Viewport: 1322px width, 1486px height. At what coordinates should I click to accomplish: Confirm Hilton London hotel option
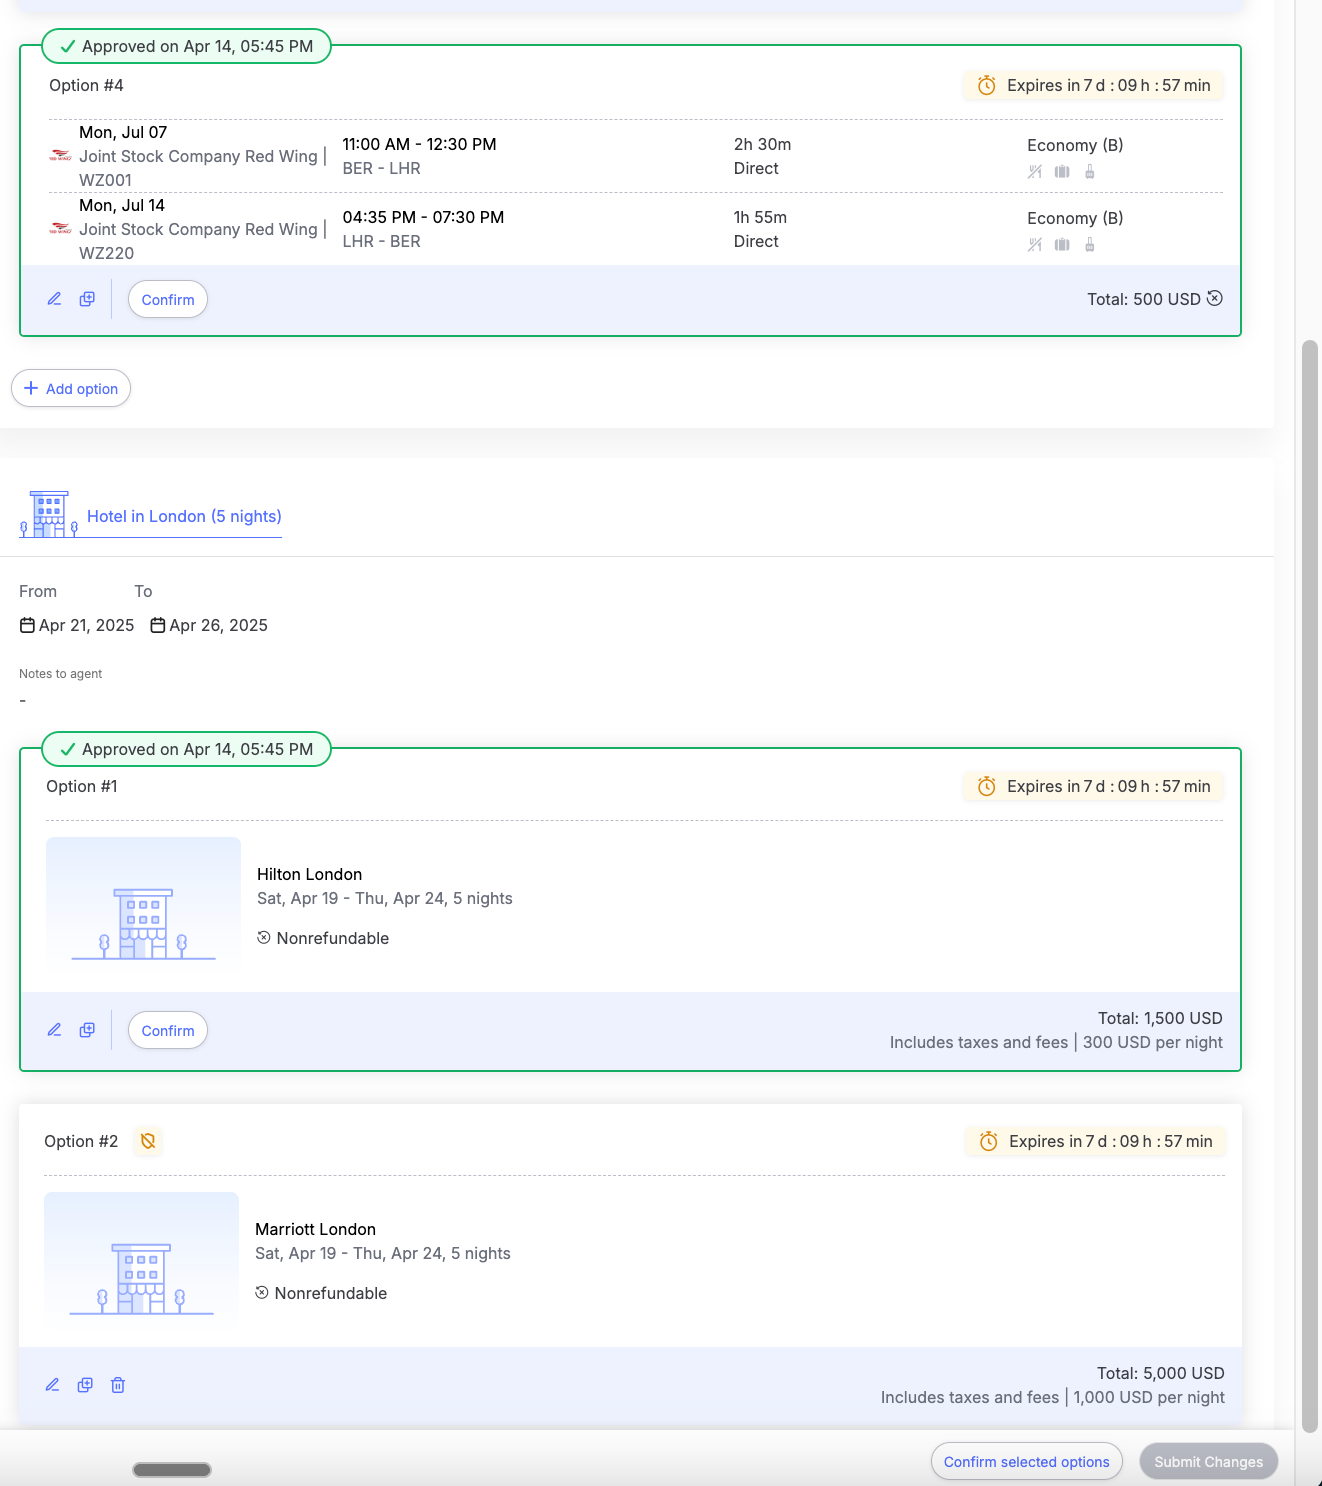(x=168, y=1031)
